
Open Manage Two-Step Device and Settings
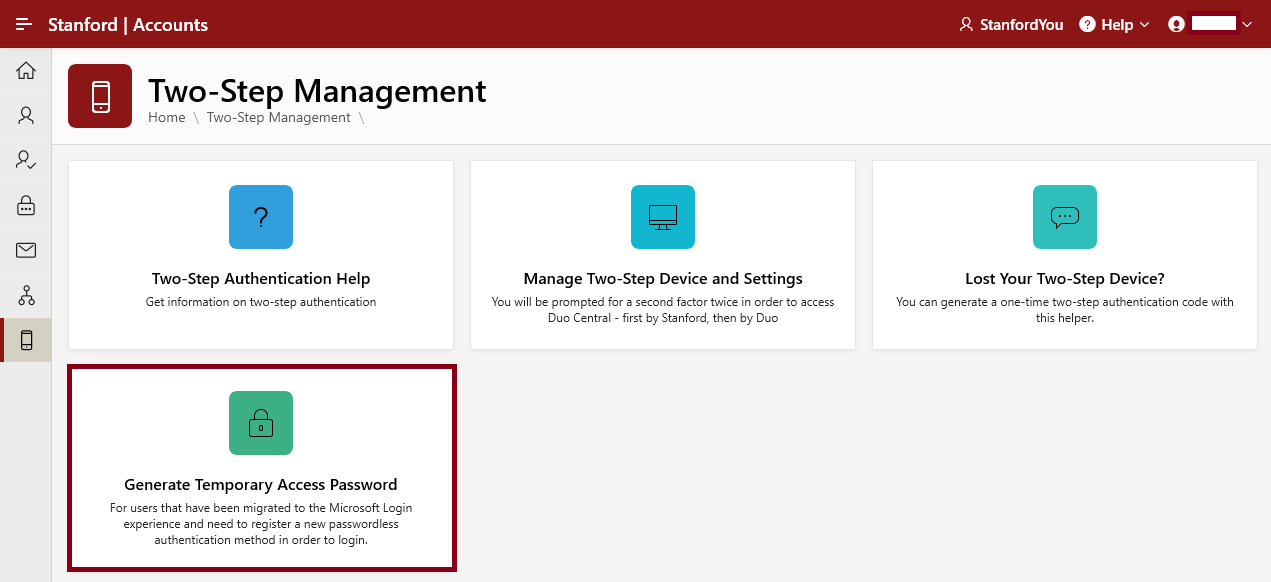[663, 279]
